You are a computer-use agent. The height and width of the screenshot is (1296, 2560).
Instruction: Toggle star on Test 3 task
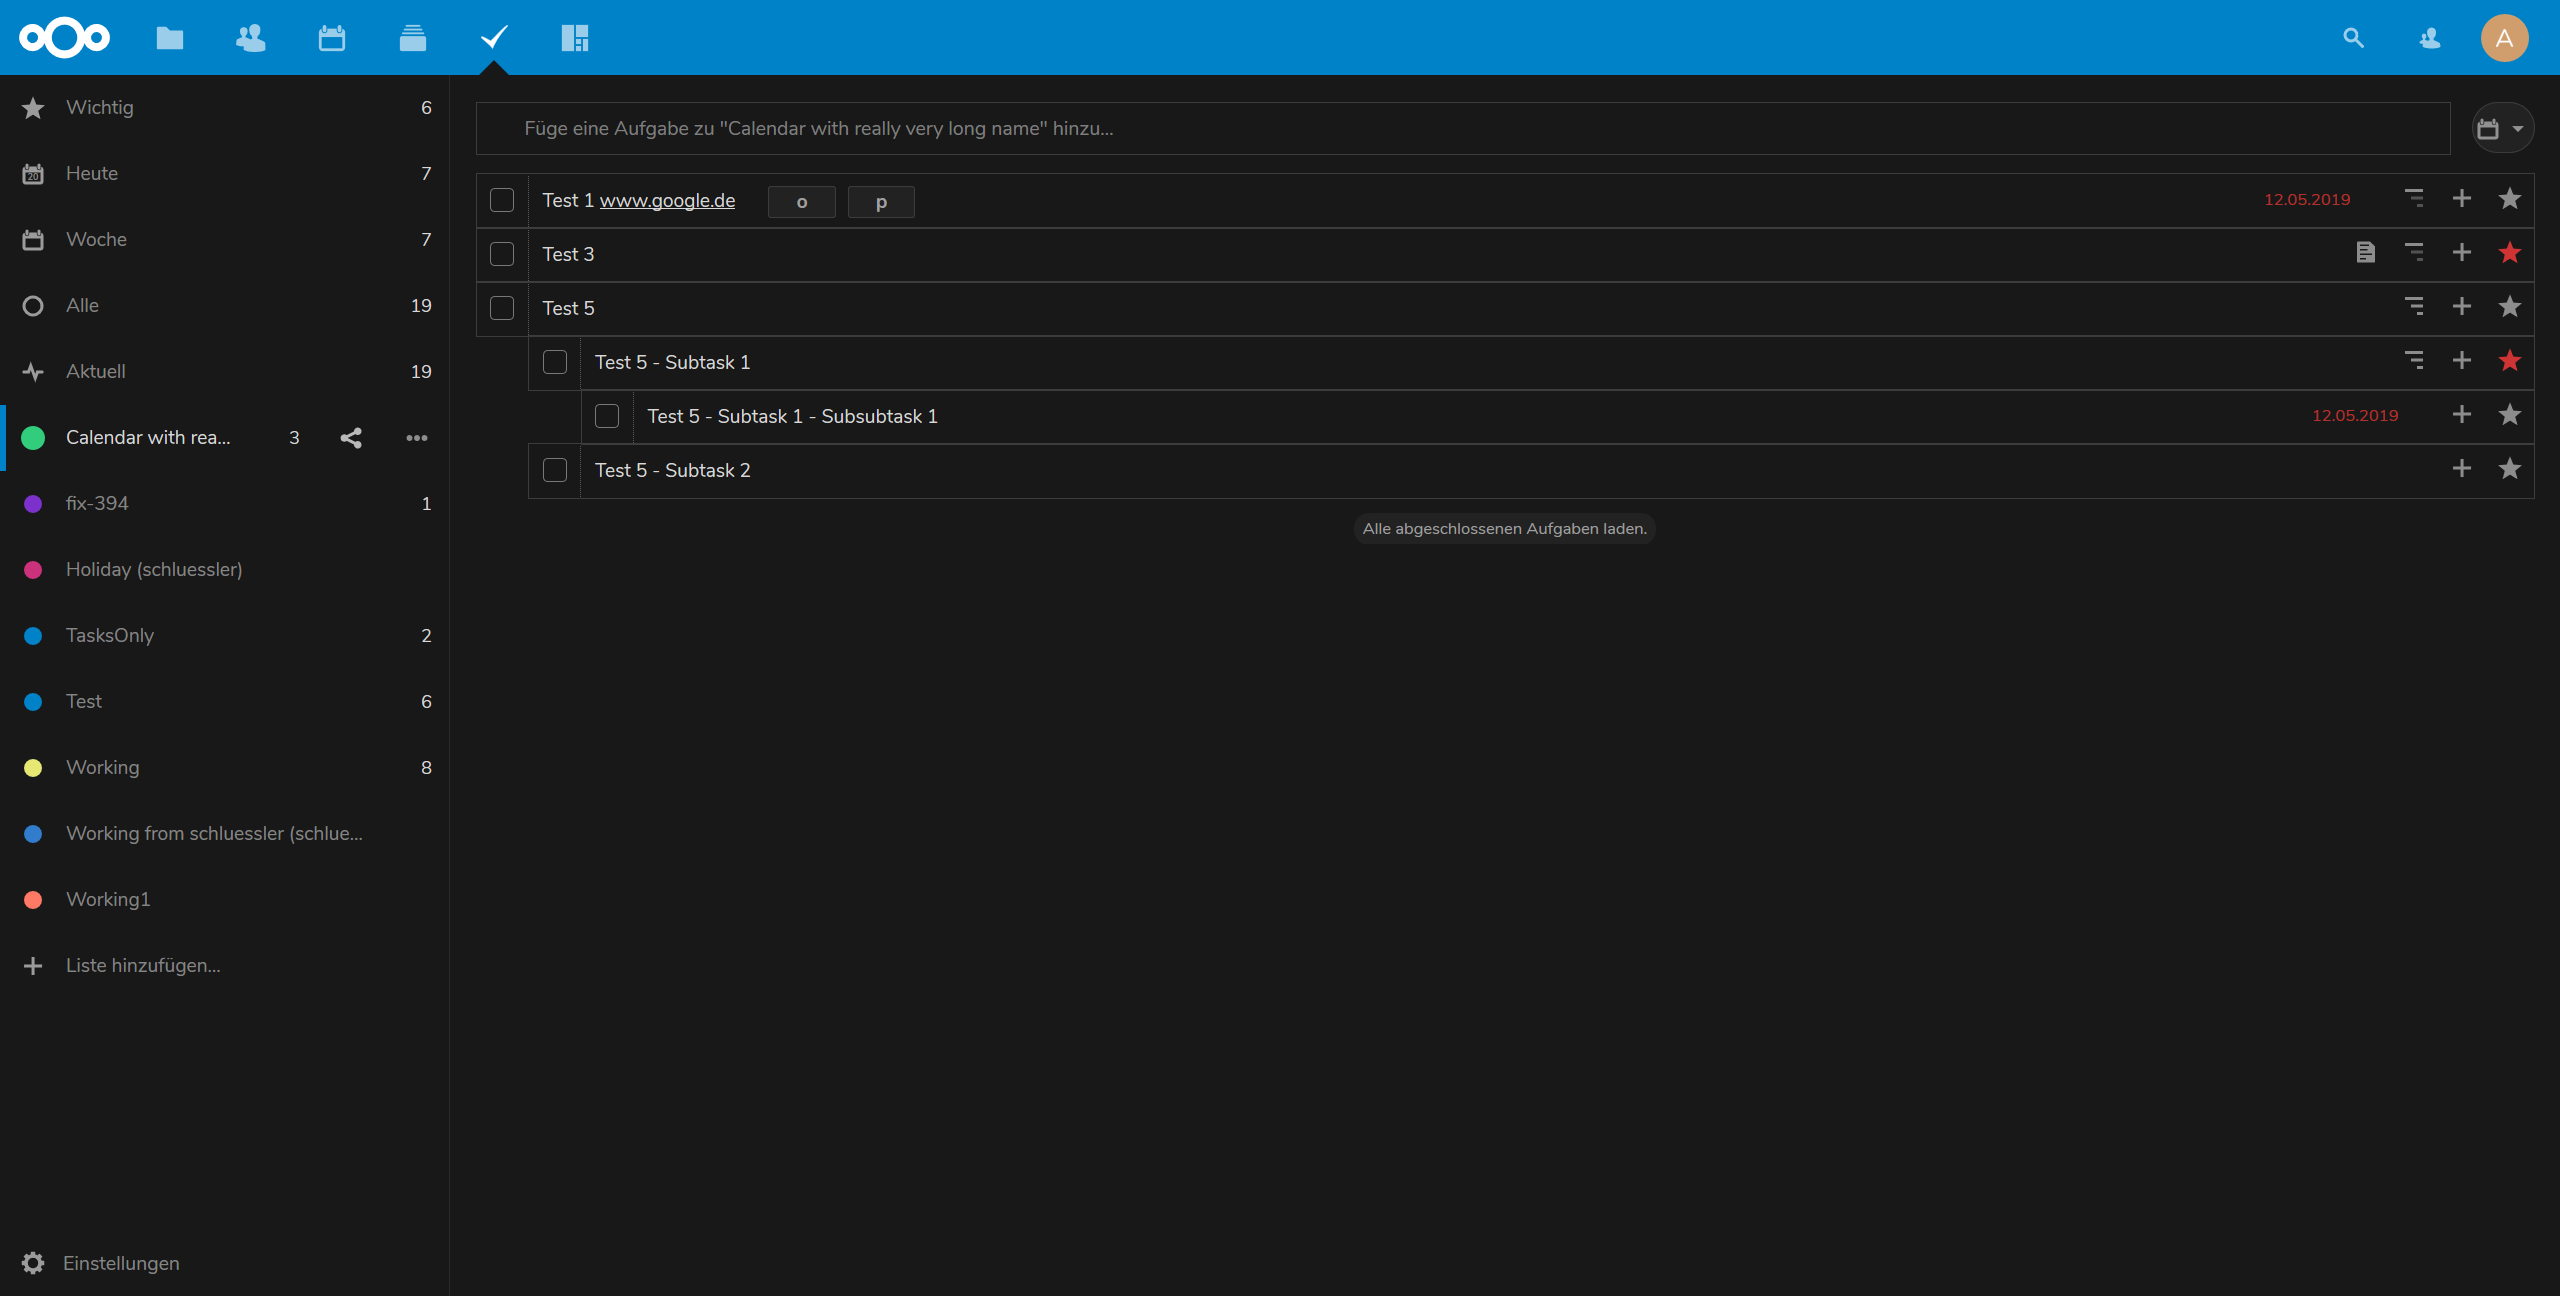point(2510,253)
